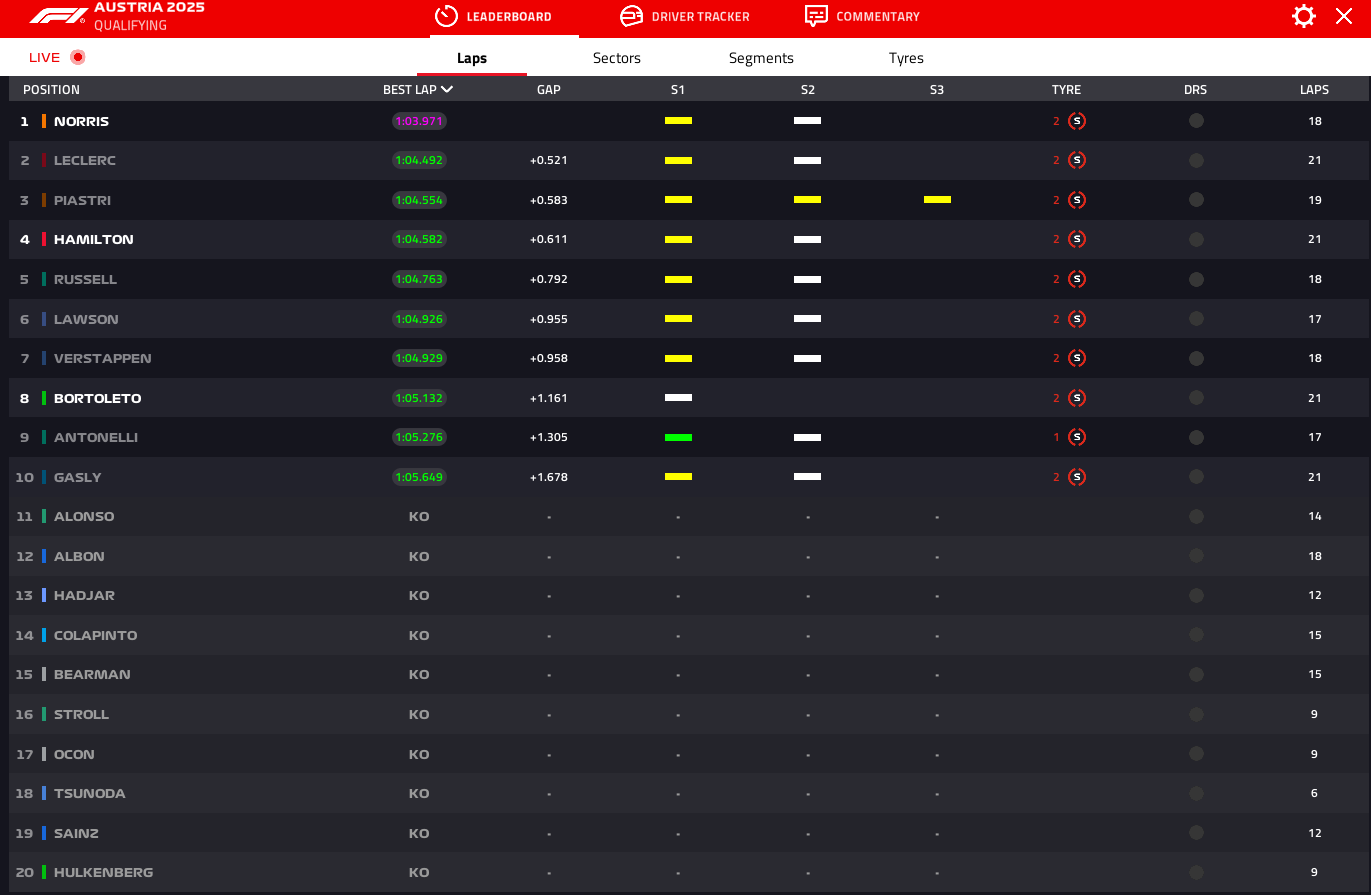The height and width of the screenshot is (895, 1371).
Task: Open the Driver Tracker view
Action: pyautogui.click(x=685, y=17)
